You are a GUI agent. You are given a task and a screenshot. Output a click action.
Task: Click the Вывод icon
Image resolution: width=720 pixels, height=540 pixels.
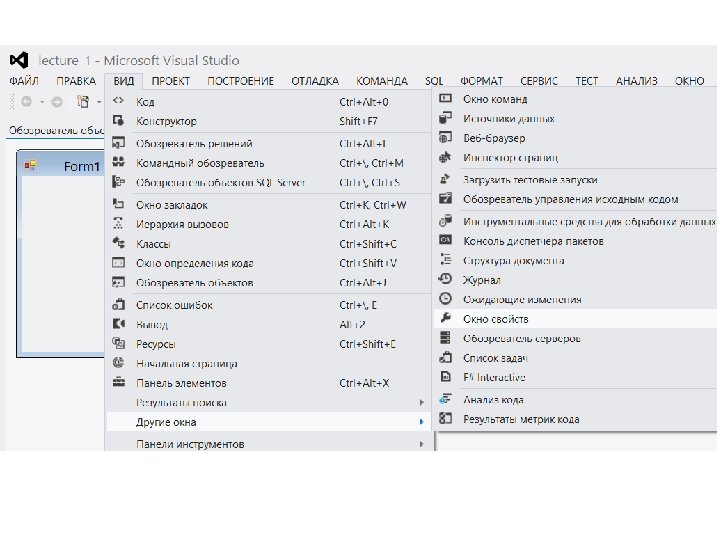point(118,324)
